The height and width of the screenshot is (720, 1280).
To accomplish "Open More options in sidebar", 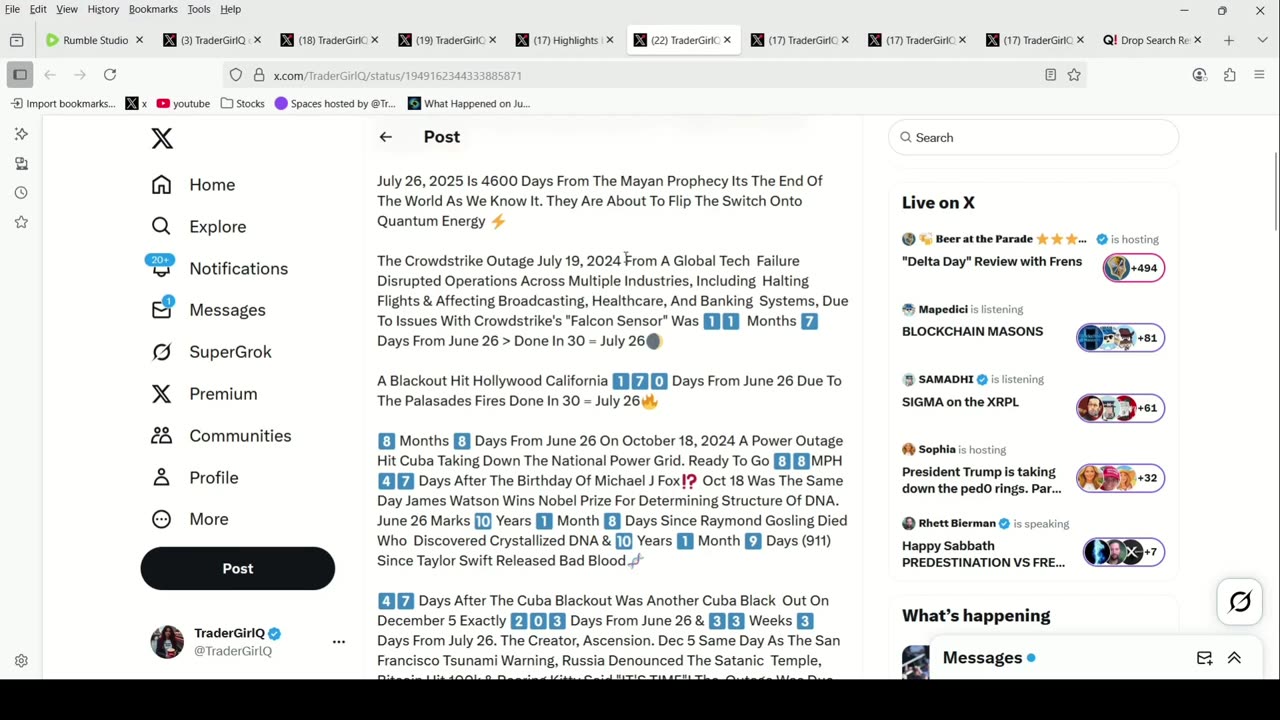I will click(x=190, y=519).
